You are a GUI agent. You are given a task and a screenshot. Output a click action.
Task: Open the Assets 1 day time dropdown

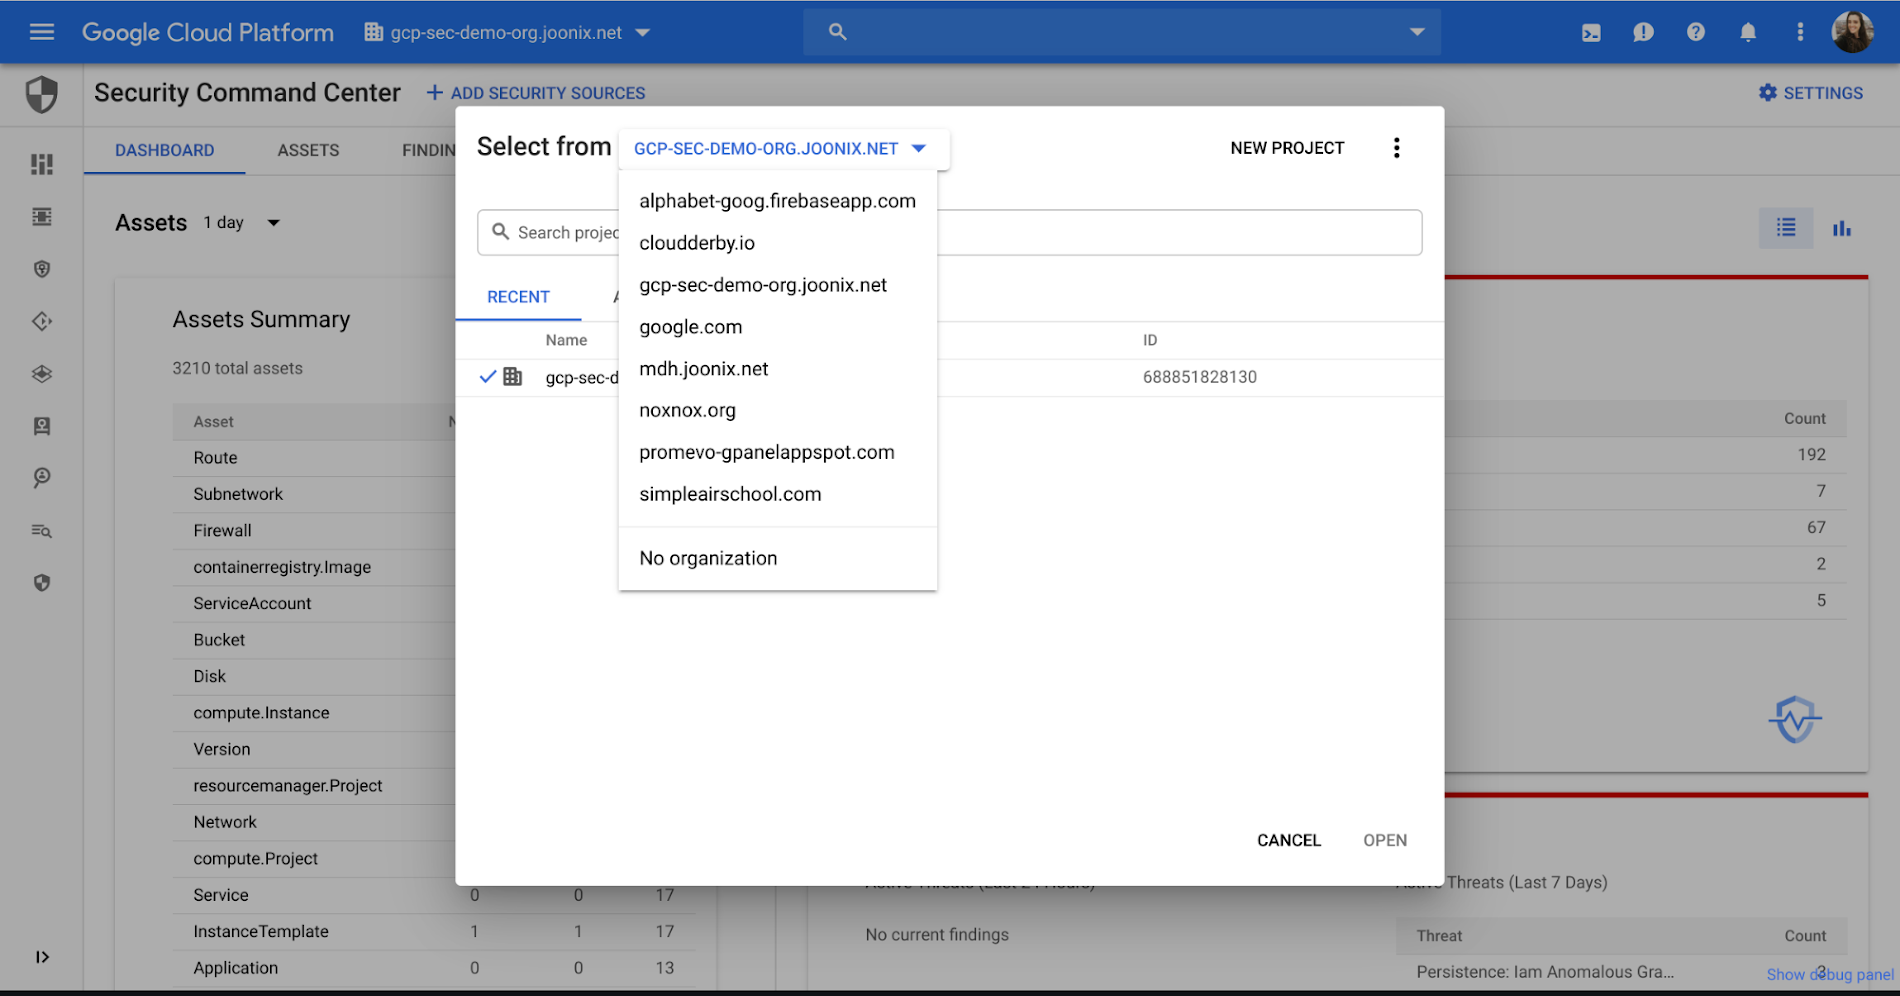(242, 222)
